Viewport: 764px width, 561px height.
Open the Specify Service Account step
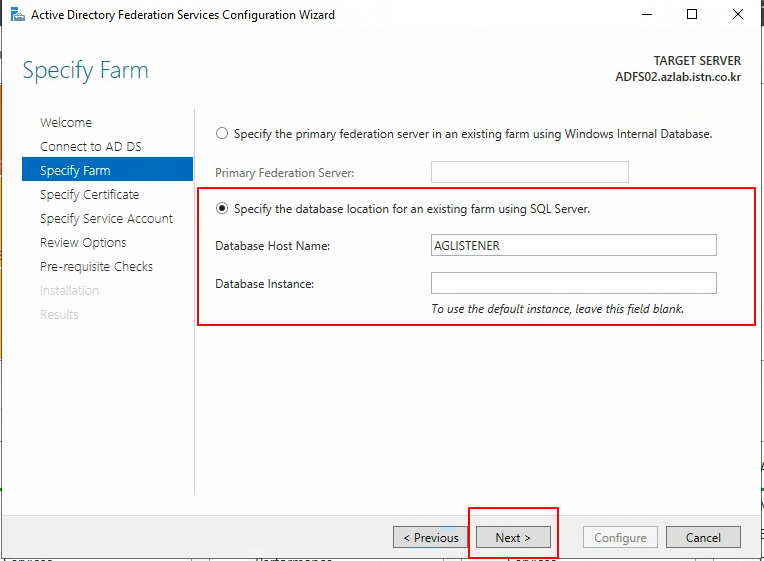[x=106, y=218]
